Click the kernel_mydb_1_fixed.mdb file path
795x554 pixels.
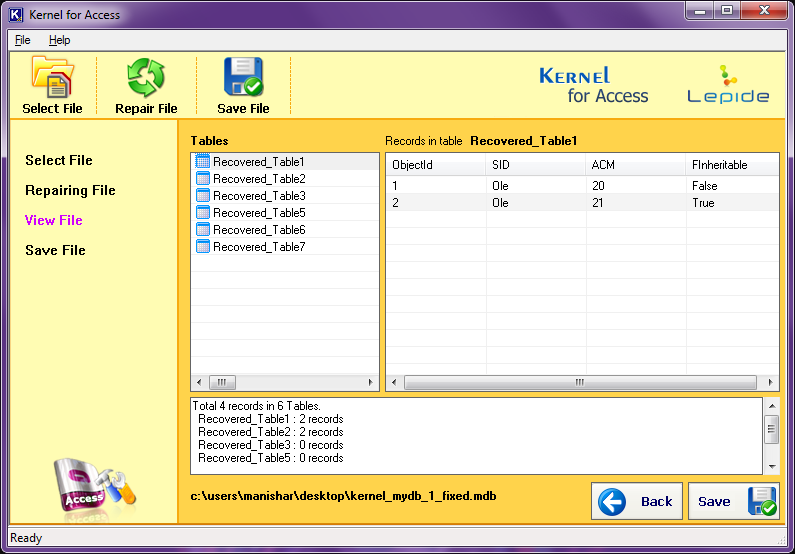coord(343,496)
